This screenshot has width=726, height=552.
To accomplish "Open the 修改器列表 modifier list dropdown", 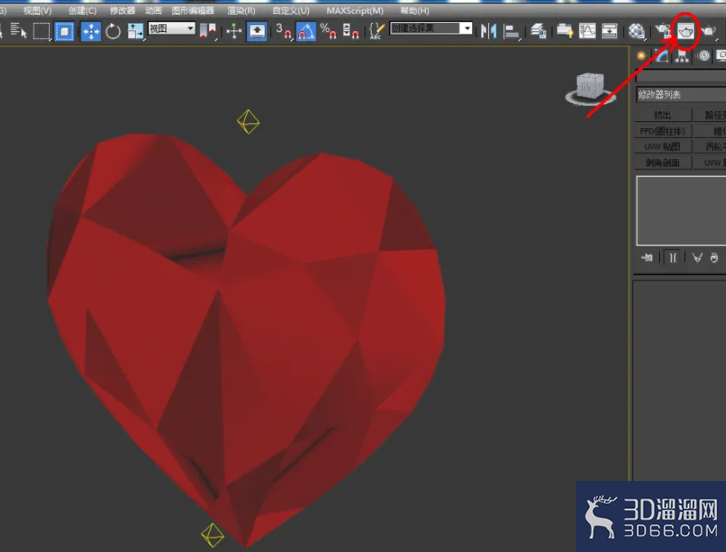I will pos(681,94).
